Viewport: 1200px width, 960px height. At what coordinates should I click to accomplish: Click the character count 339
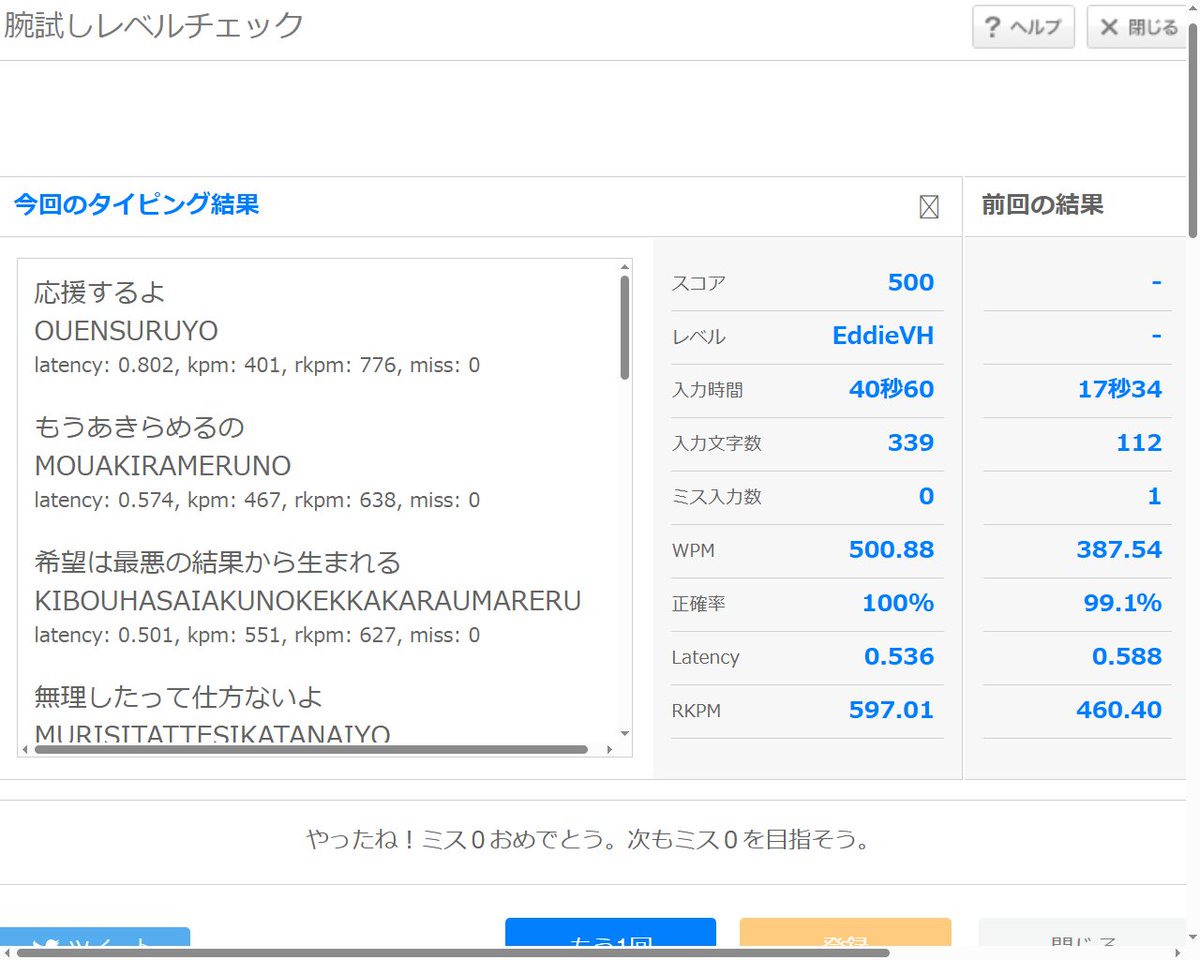(911, 443)
